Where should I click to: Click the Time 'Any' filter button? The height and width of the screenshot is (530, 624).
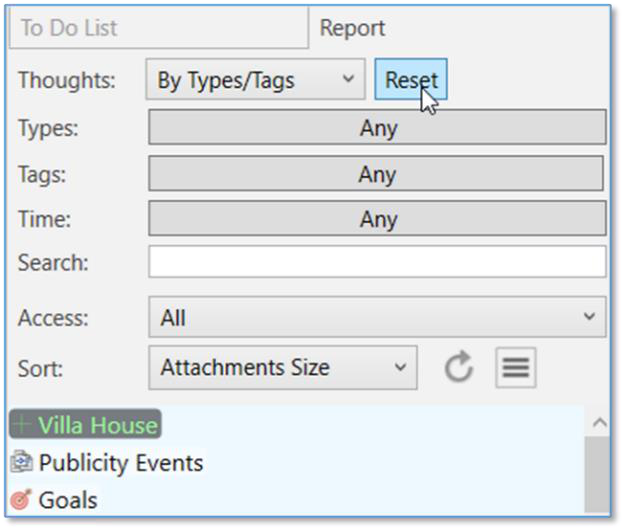(x=377, y=219)
